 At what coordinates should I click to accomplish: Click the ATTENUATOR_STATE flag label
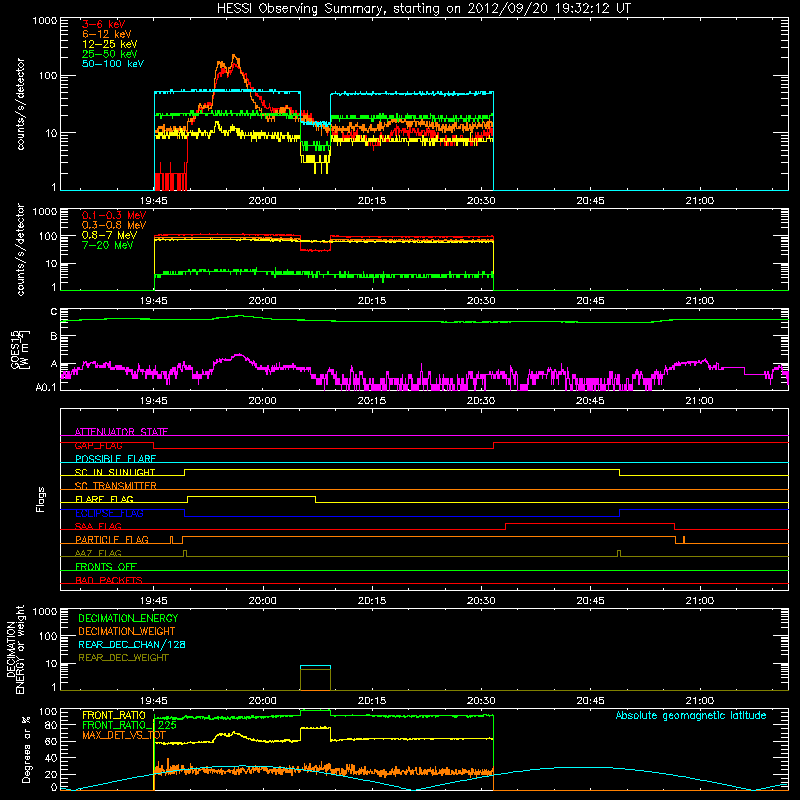click(x=121, y=432)
